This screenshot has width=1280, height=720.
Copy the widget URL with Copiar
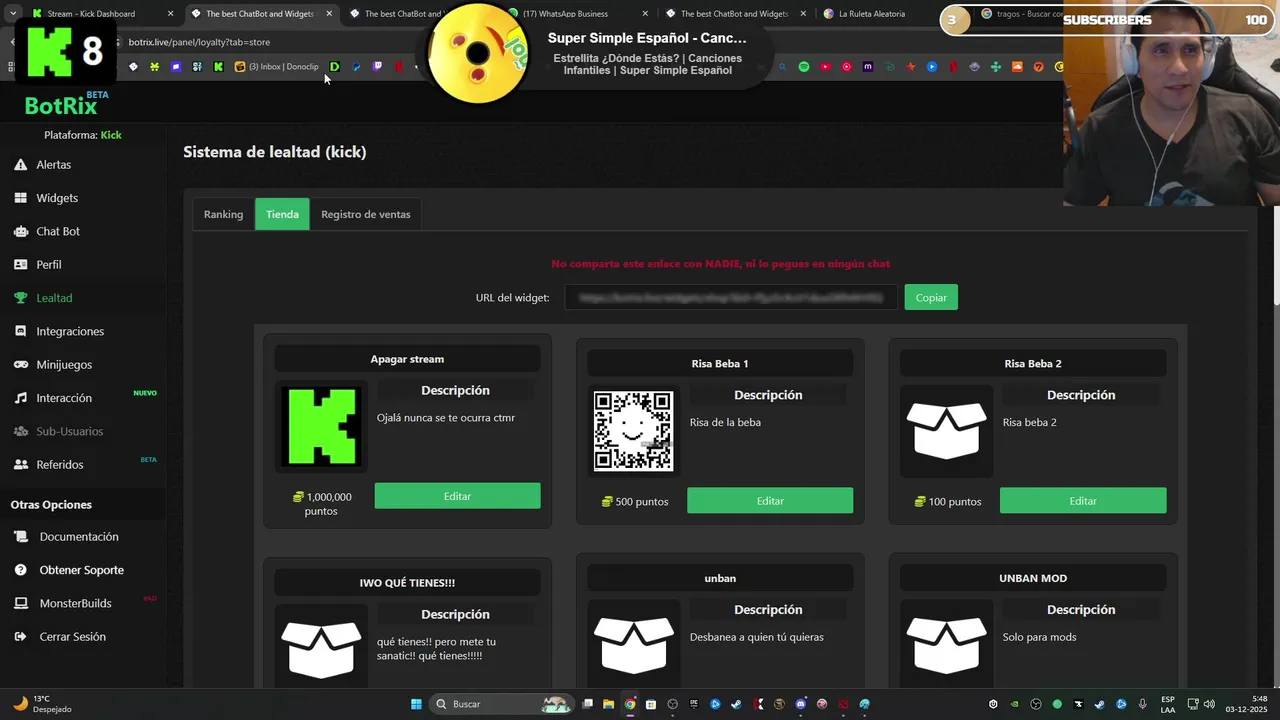point(931,297)
